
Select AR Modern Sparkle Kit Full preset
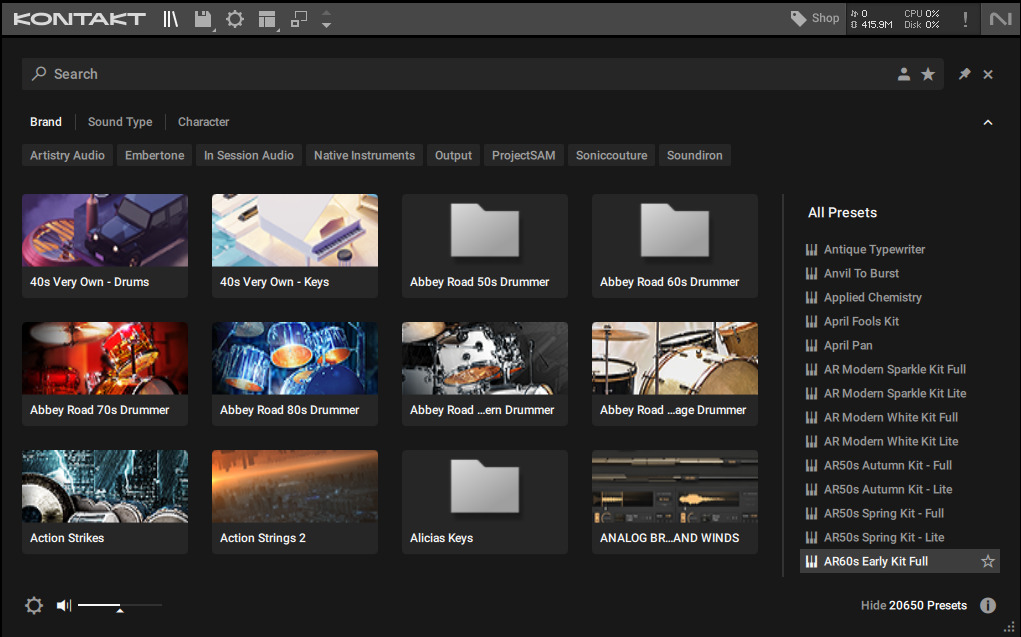coord(900,369)
